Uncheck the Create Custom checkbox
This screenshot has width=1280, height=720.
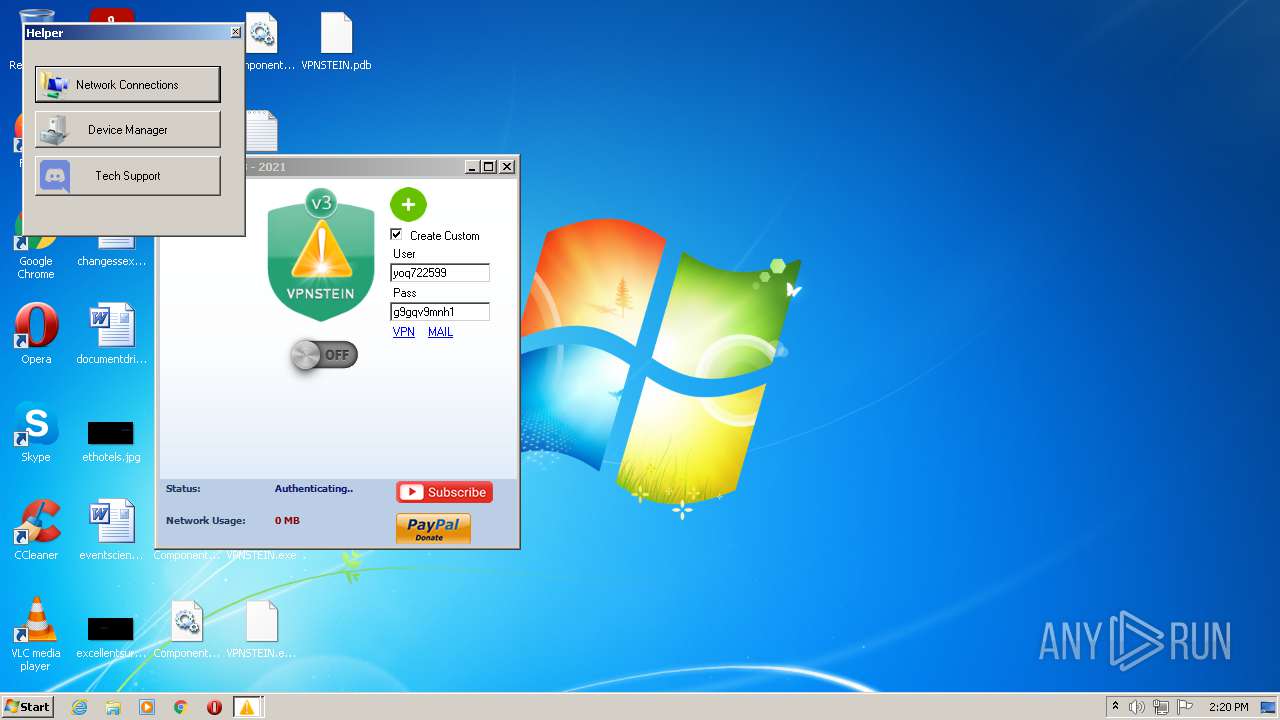[x=396, y=234]
